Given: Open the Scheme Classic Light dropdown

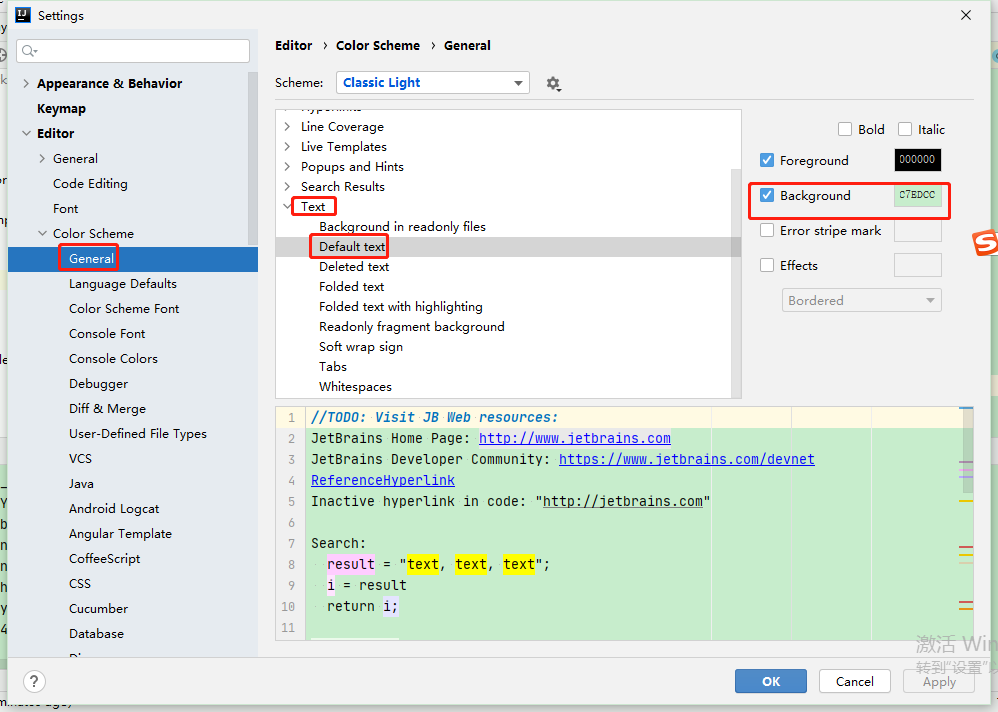Looking at the screenshot, I should click(432, 83).
